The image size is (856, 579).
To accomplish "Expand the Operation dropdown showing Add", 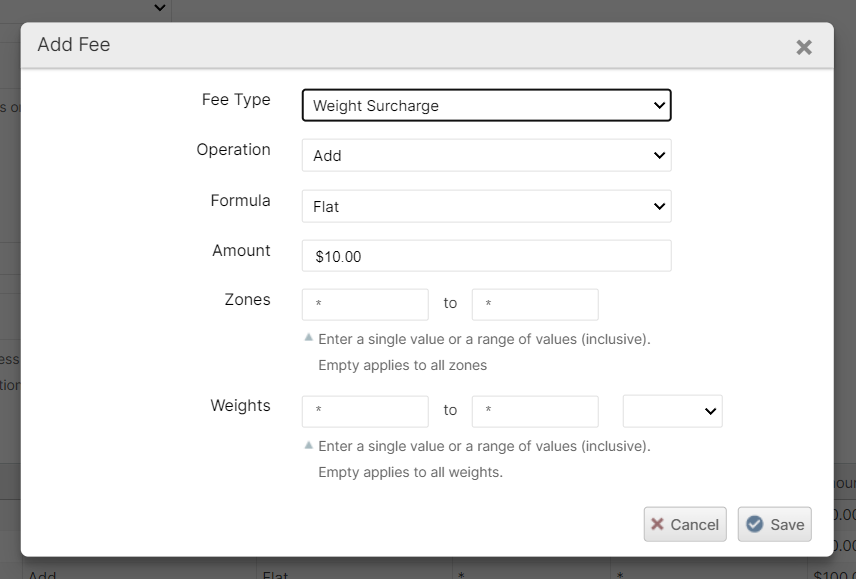I will point(486,156).
